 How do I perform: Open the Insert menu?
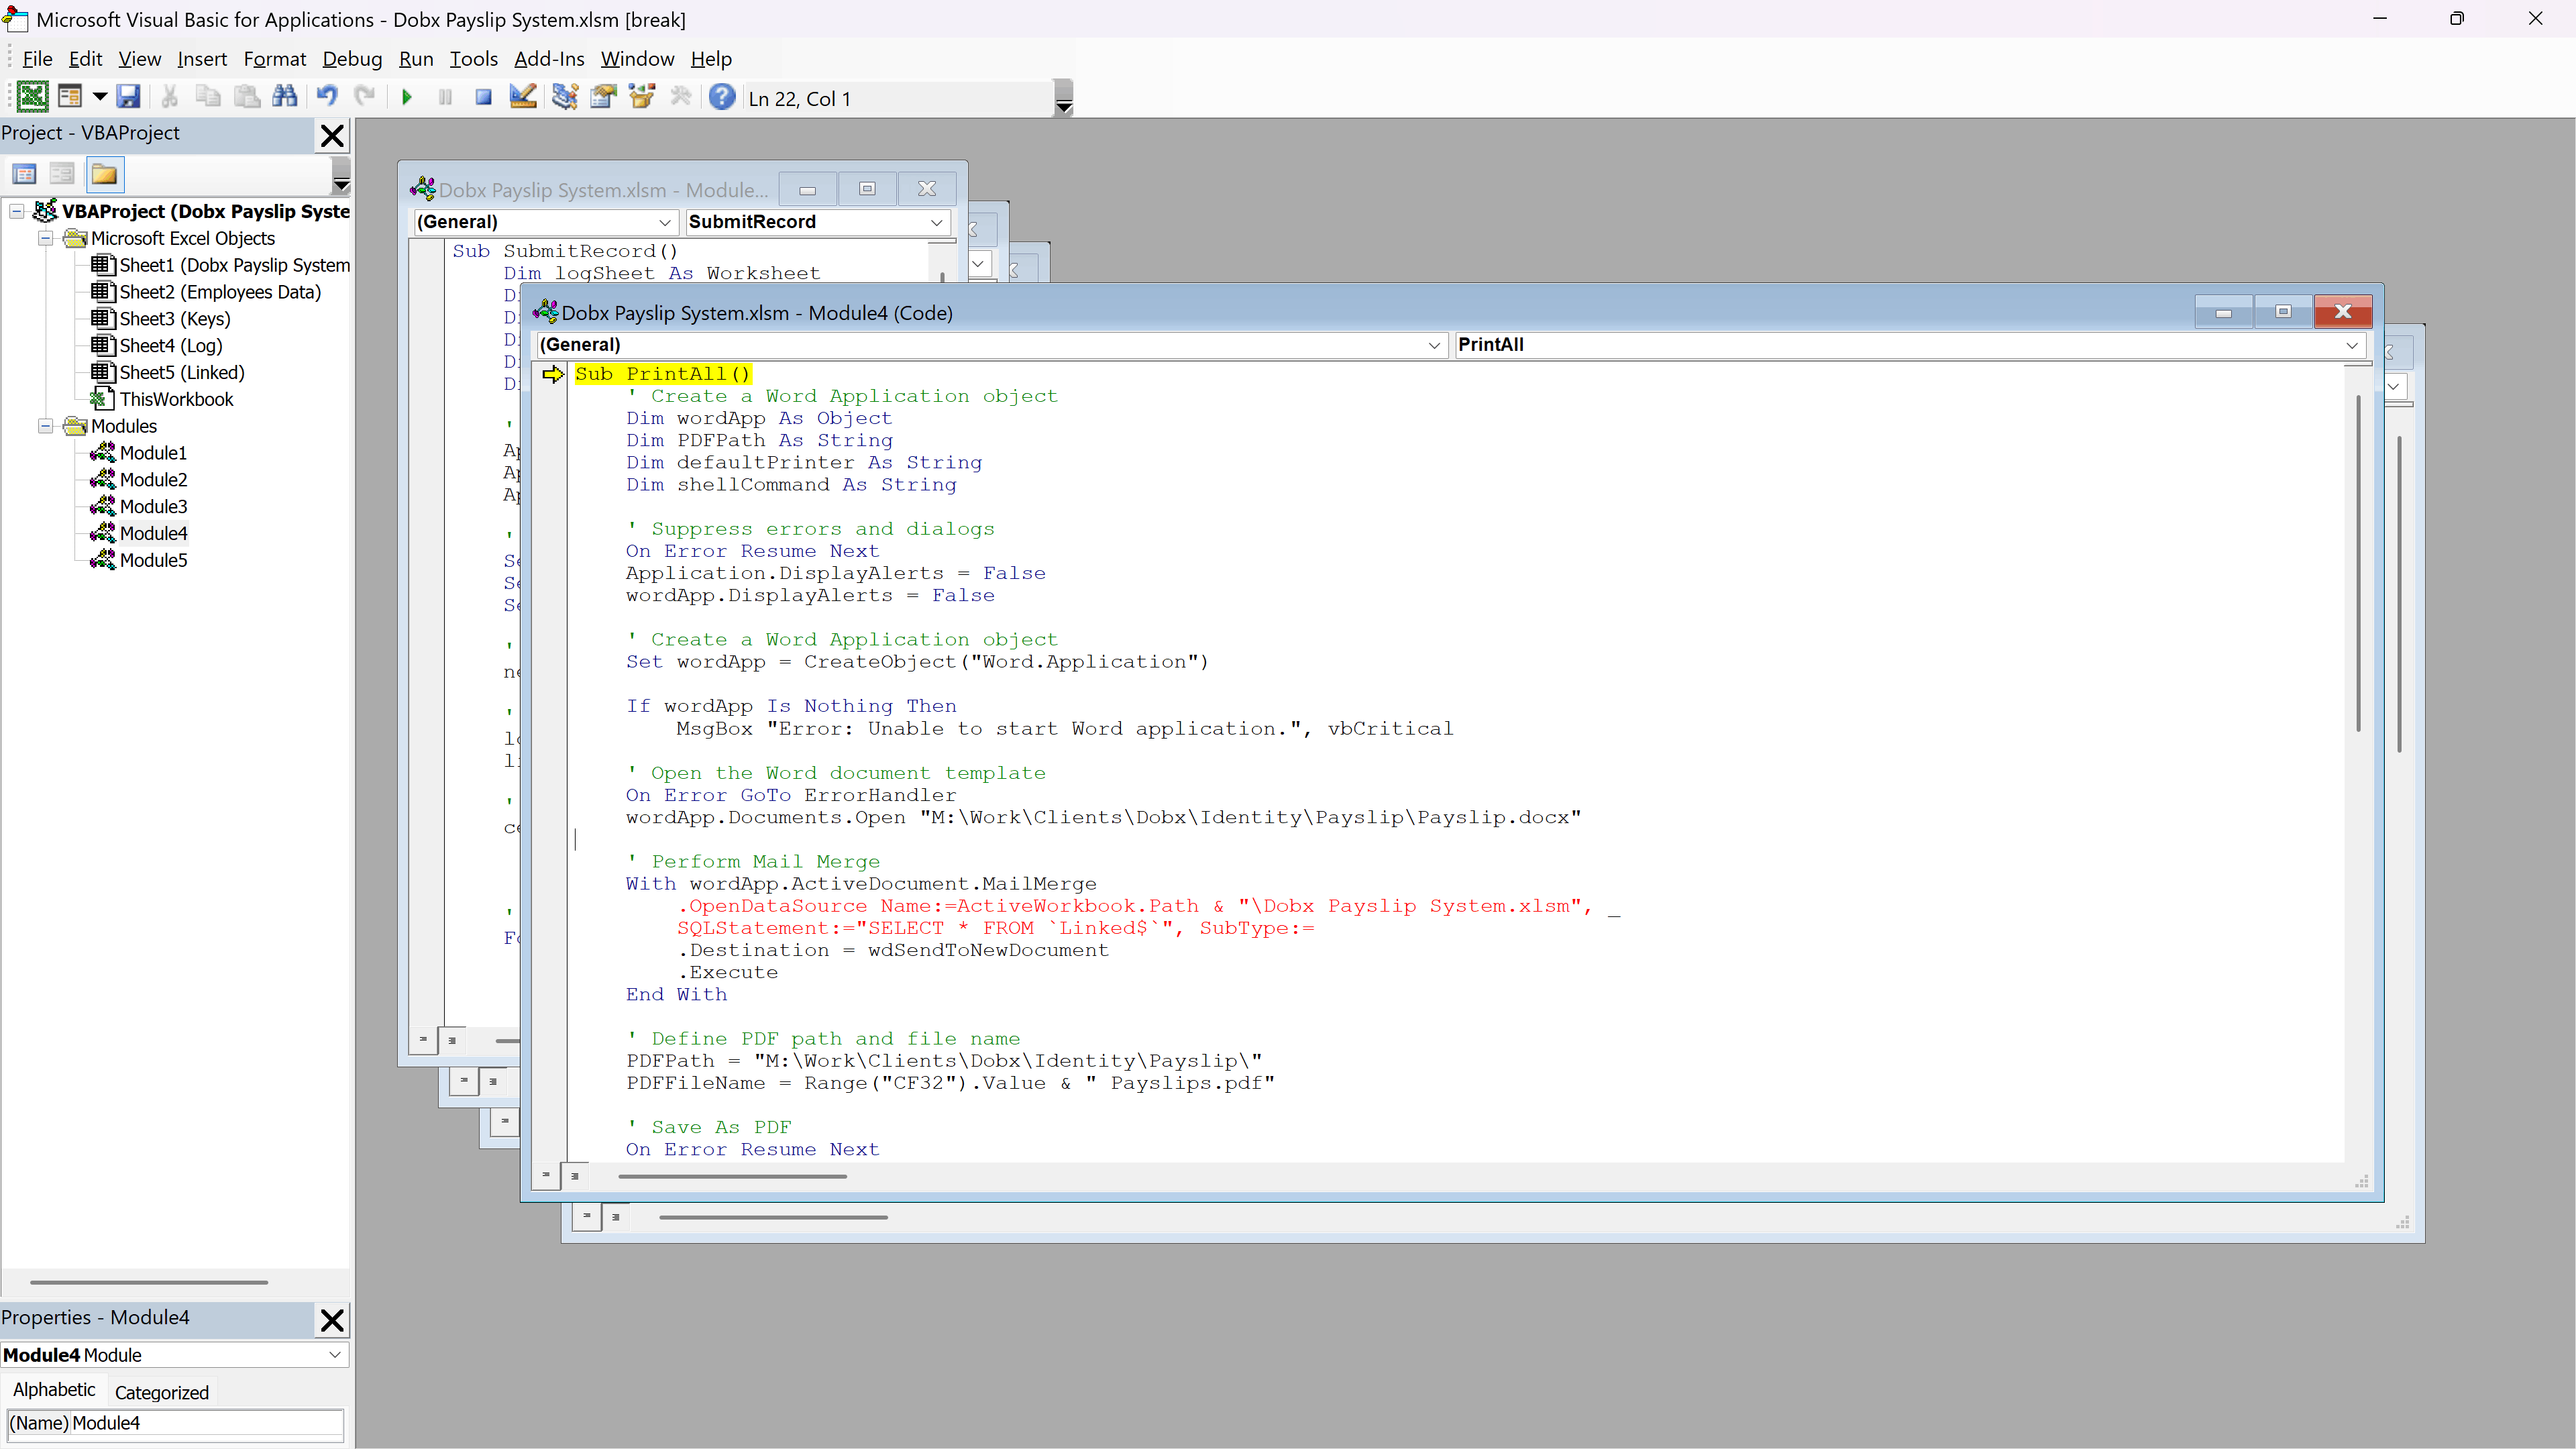(x=202, y=59)
